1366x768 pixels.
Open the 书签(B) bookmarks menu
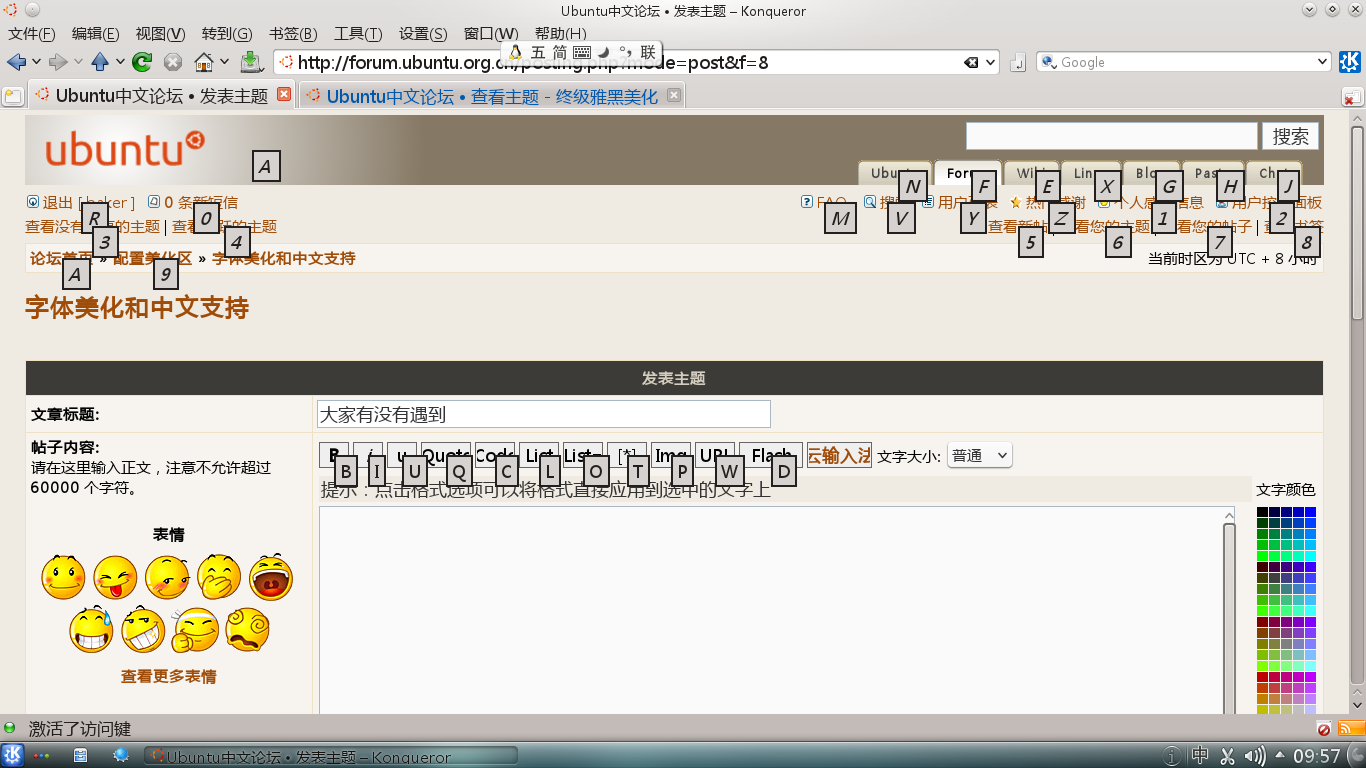[293, 34]
